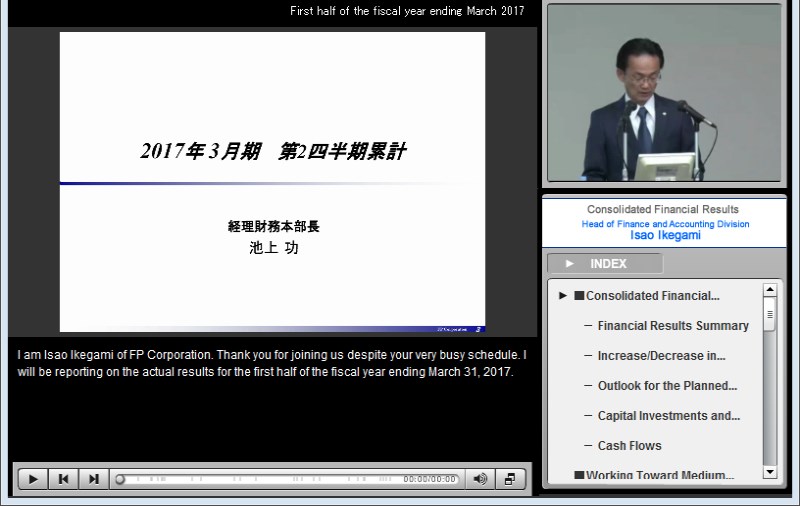Click the Consolidated Financial Results heading
The width and height of the screenshot is (800, 506).
pos(663,209)
